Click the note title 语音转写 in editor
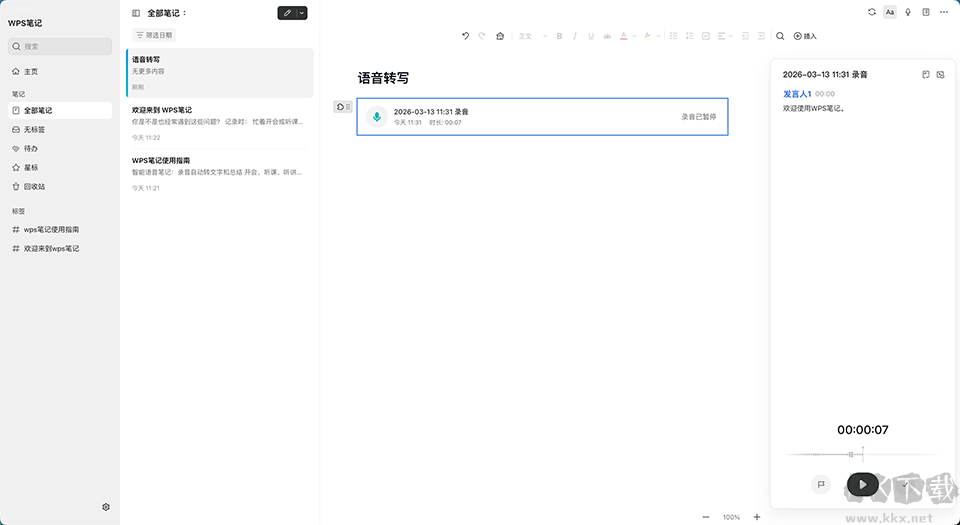The height and width of the screenshot is (525, 960). click(x=383, y=78)
